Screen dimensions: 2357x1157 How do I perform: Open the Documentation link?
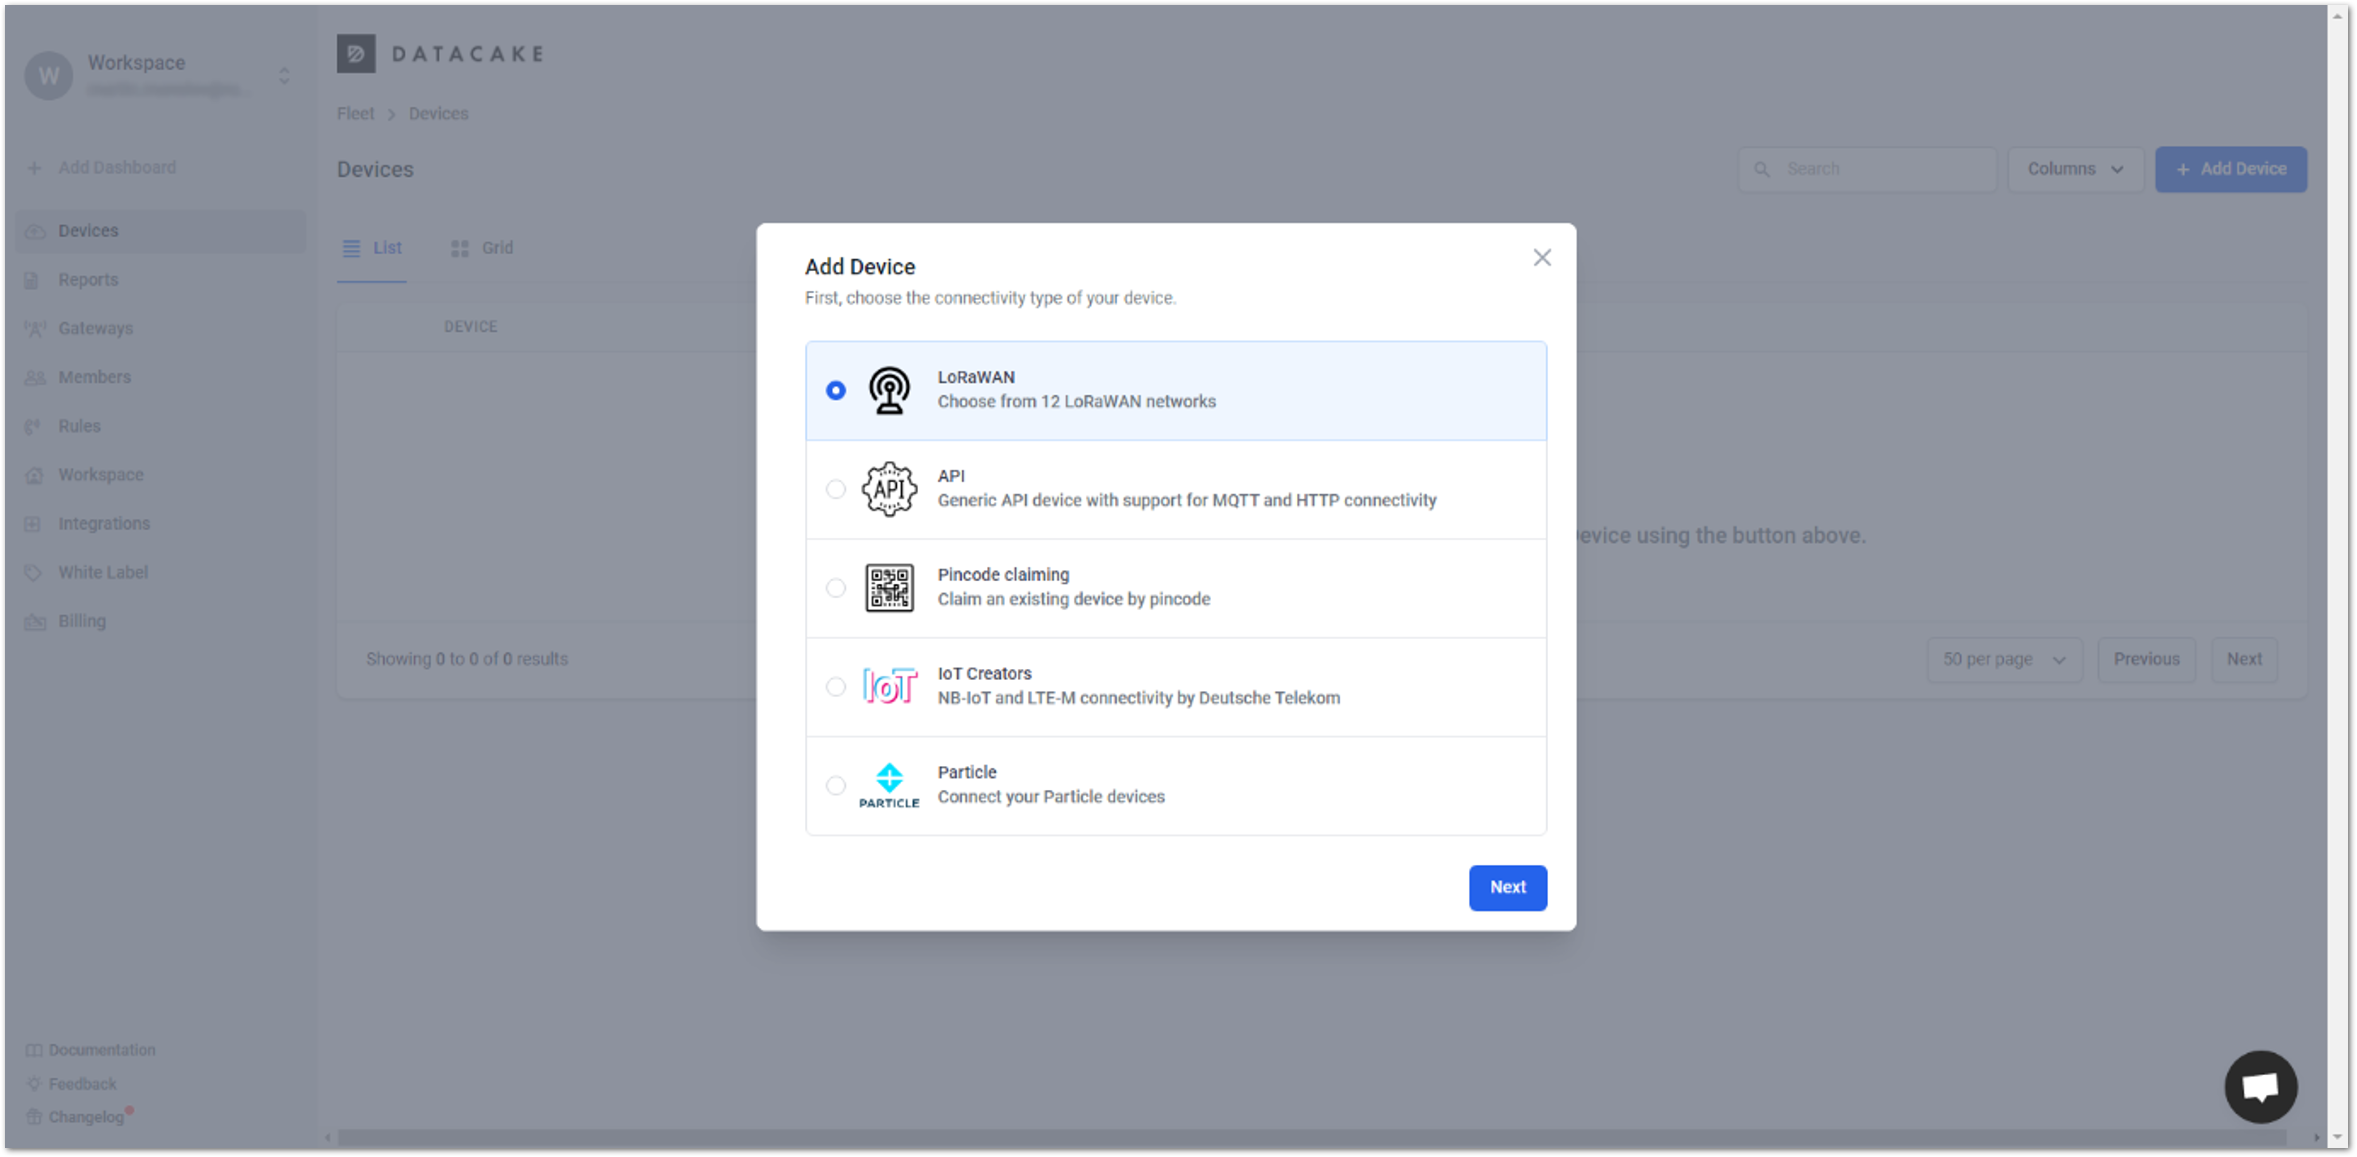[x=102, y=1049]
